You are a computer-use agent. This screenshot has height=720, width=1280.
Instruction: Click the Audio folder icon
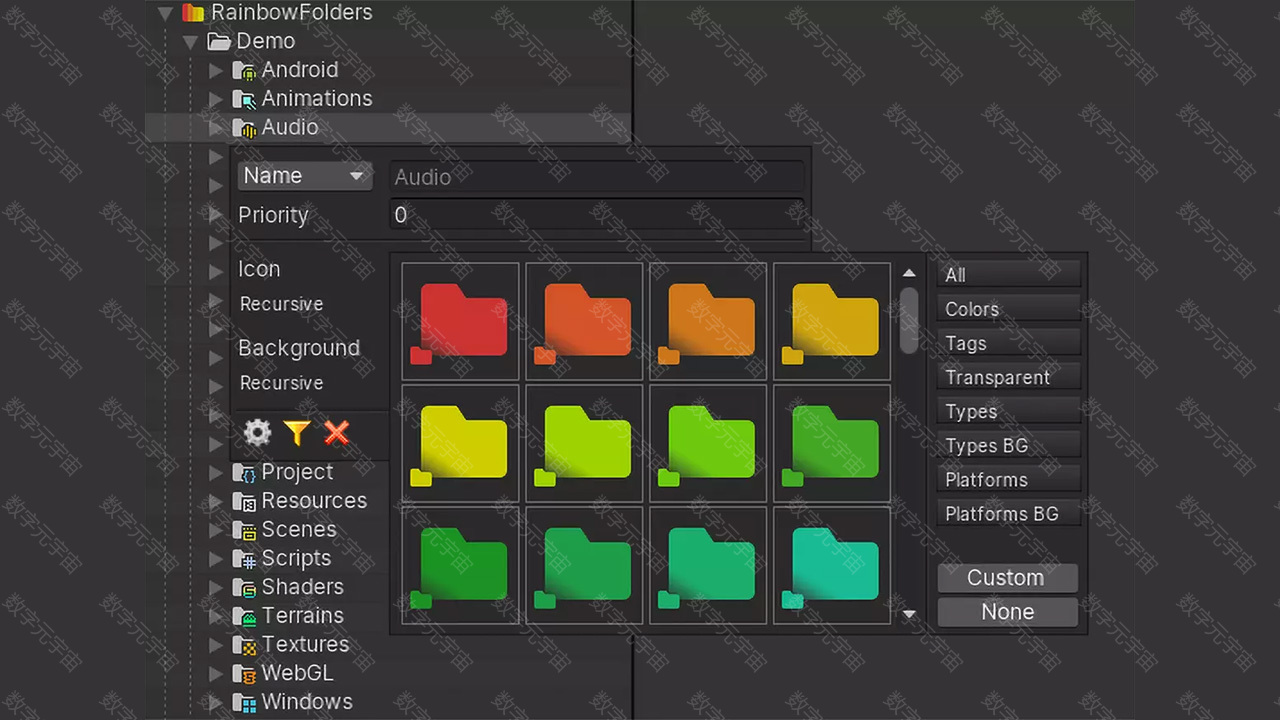244,128
